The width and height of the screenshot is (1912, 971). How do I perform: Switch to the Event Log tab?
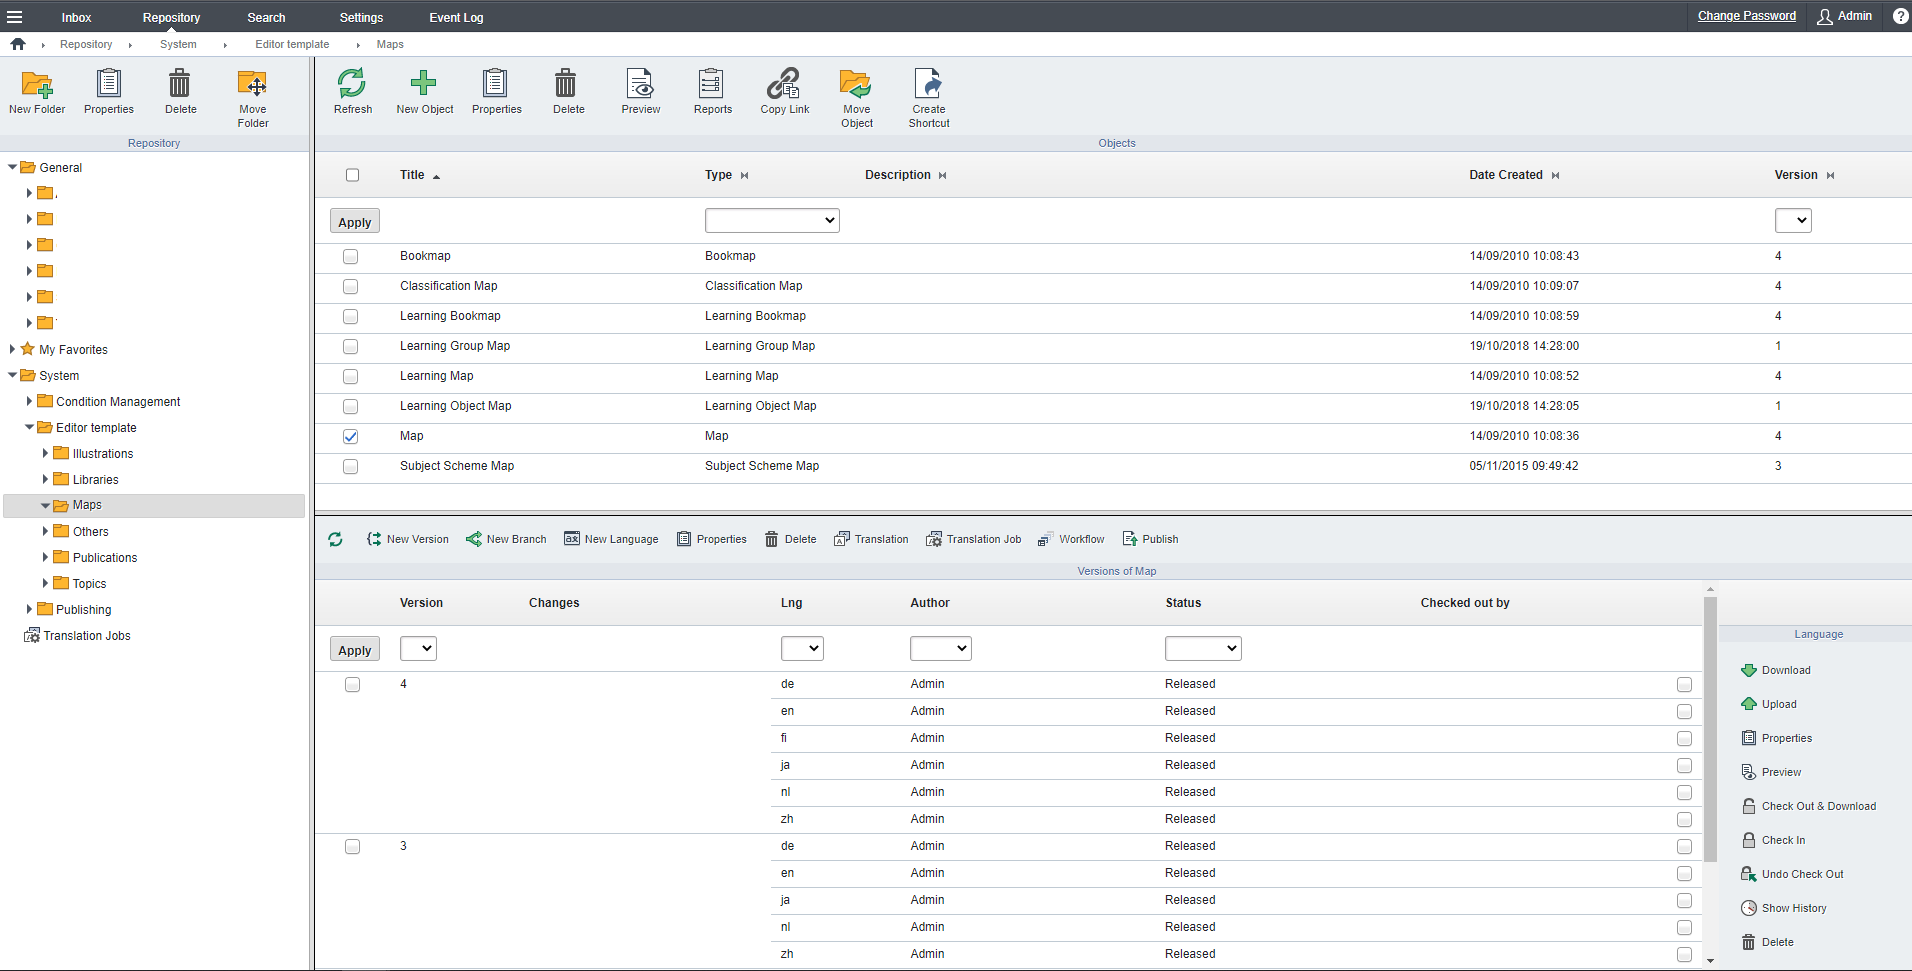point(456,17)
